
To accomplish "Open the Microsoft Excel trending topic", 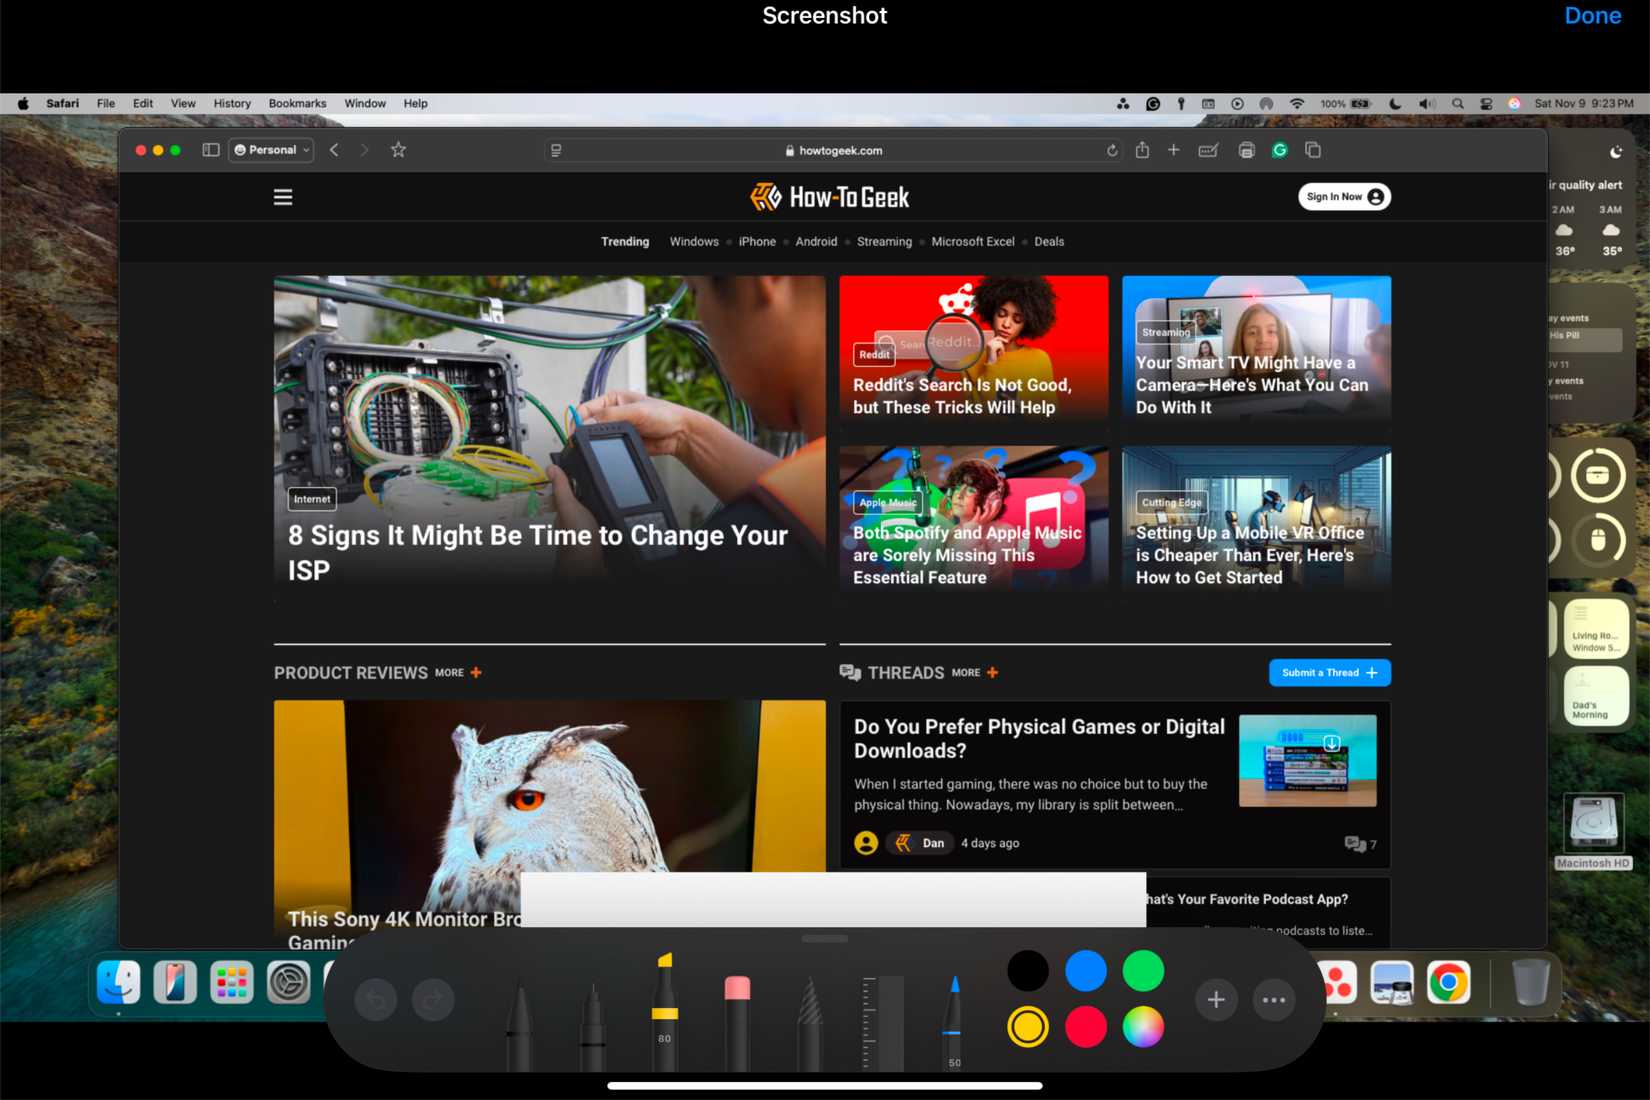I will click(x=973, y=242).
